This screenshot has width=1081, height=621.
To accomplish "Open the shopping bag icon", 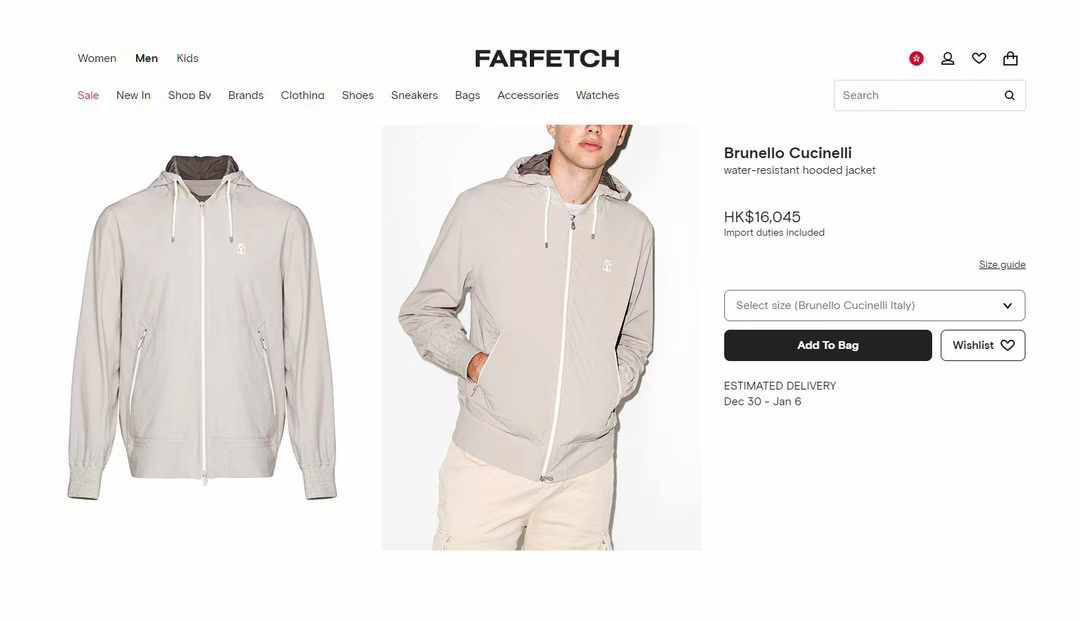I will click(1011, 59).
